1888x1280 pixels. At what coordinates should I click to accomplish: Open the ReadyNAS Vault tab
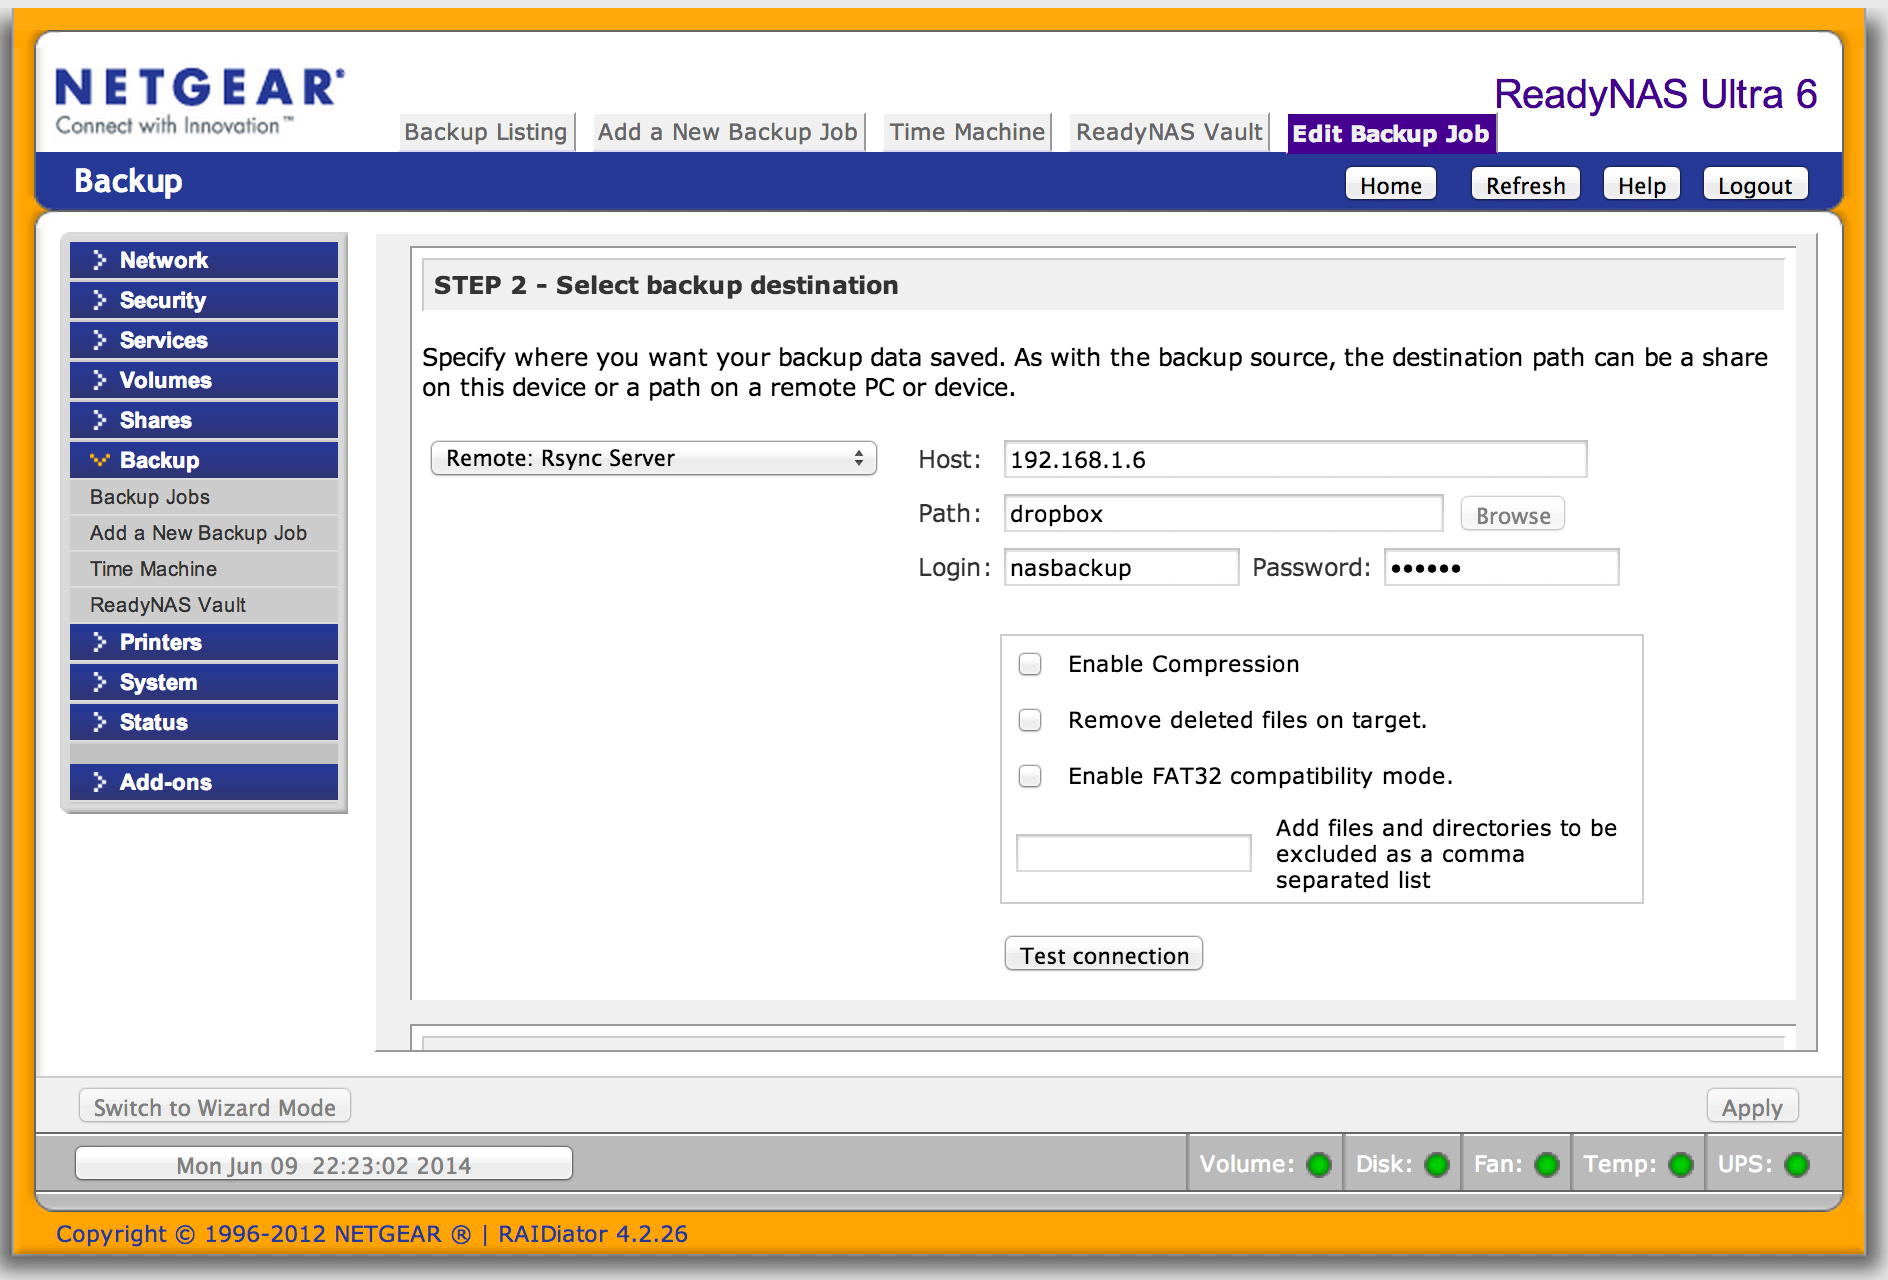[1168, 132]
